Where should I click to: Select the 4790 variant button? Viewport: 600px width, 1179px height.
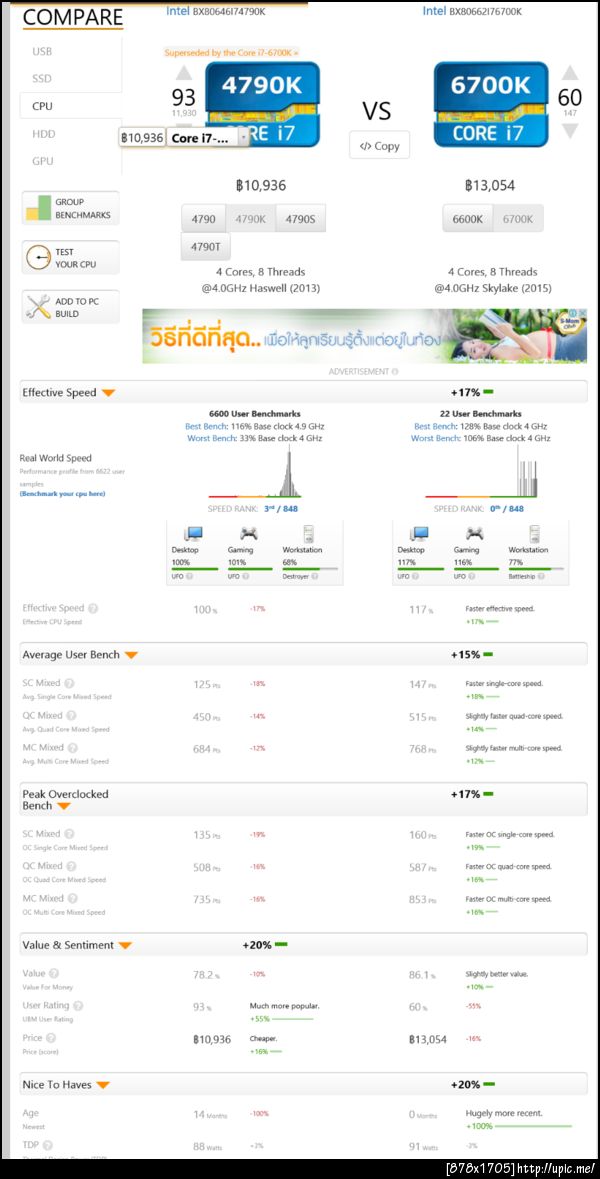pos(203,219)
